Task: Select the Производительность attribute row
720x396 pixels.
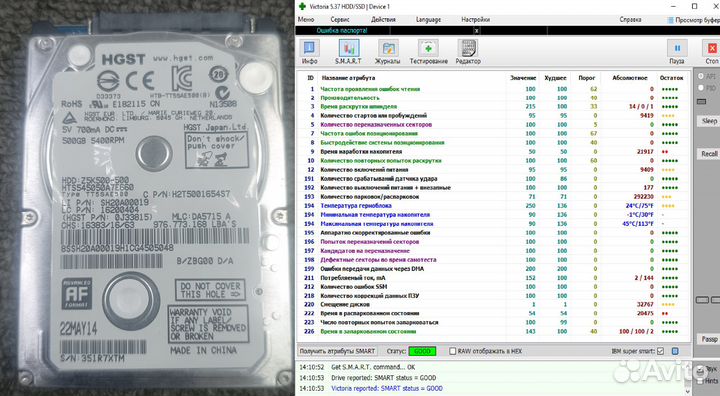Action: tap(493, 98)
